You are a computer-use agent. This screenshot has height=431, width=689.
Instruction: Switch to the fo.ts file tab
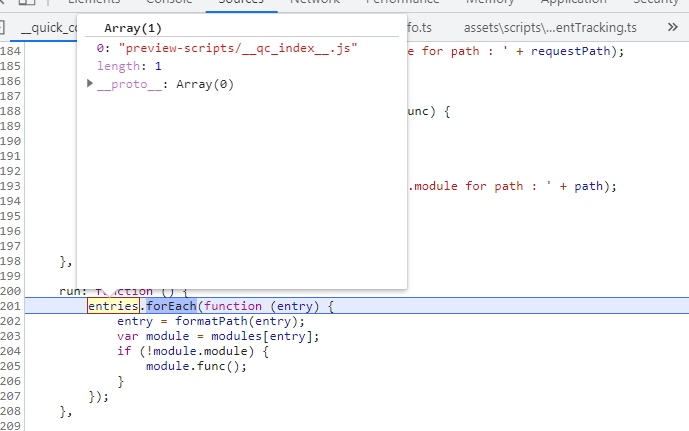420,28
